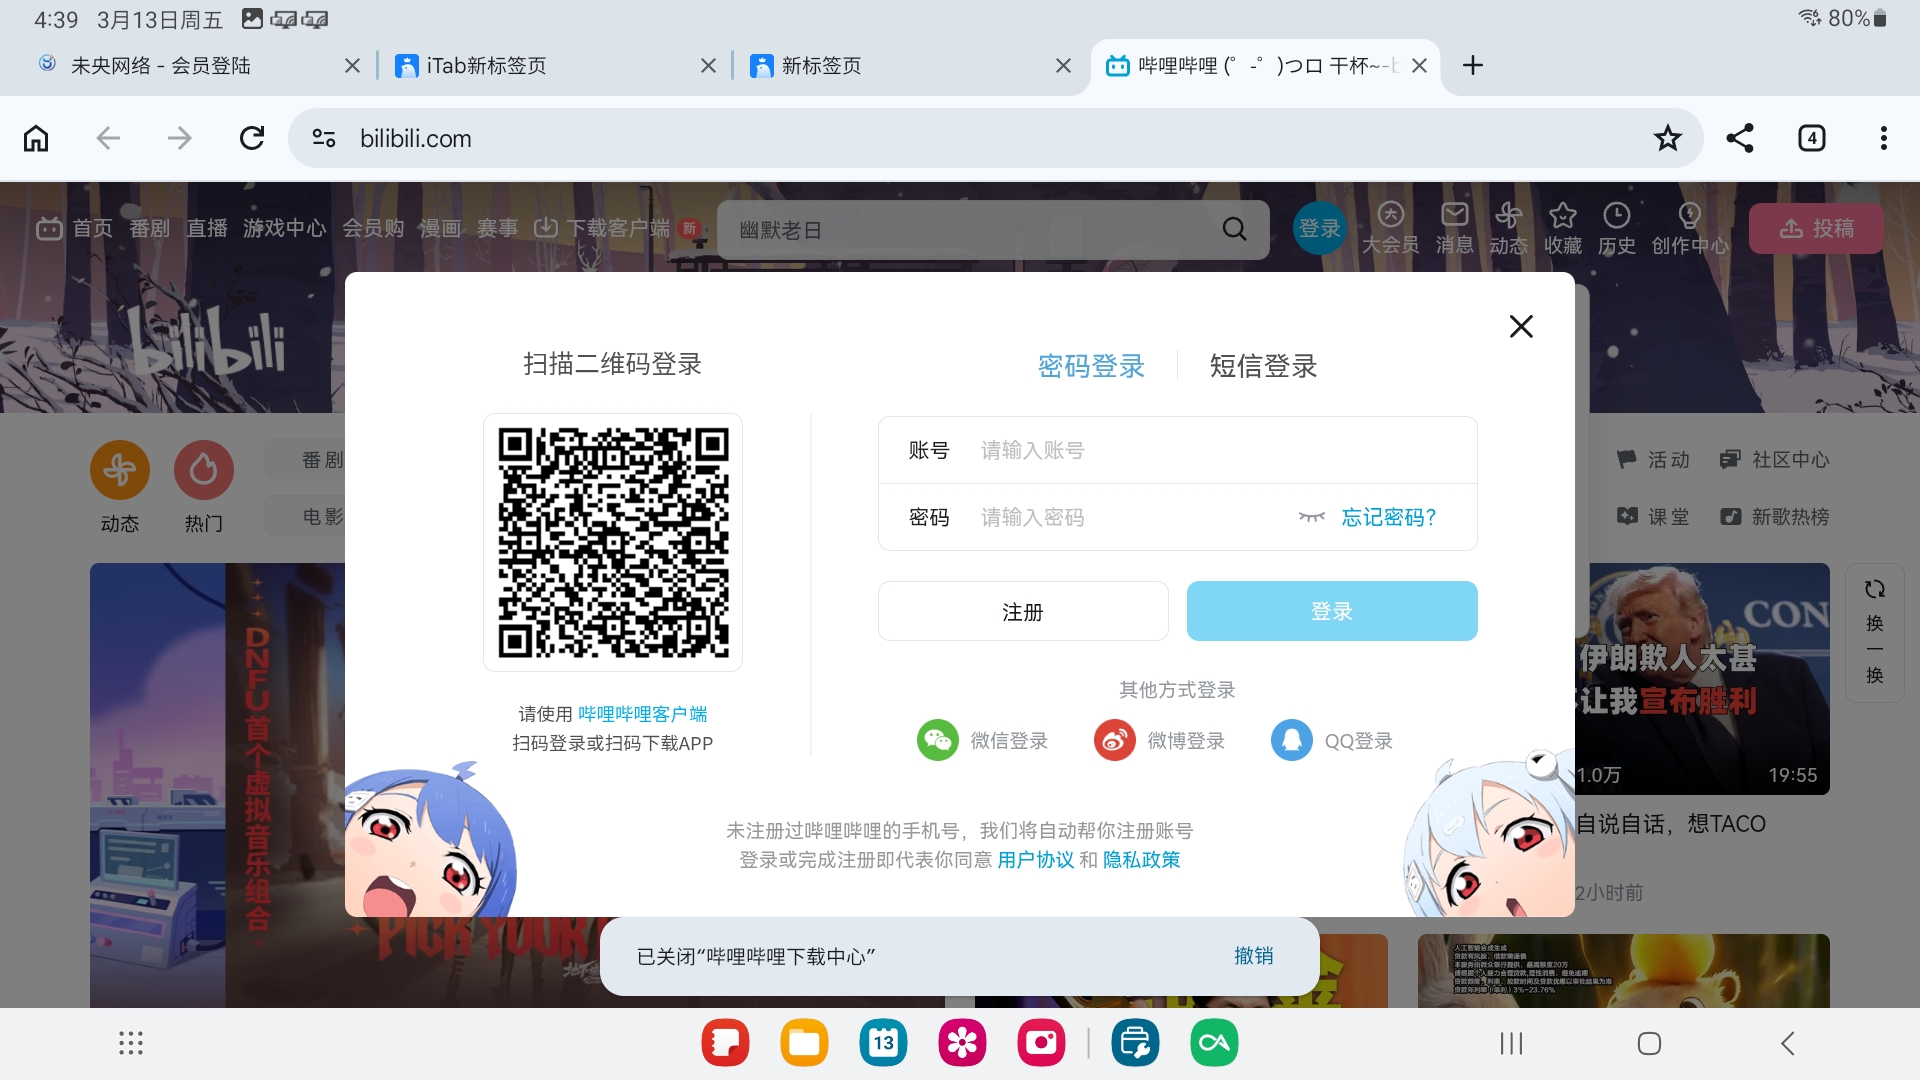Select the 密码登录 tab
The height and width of the screenshot is (1080, 1920).
pos(1091,366)
